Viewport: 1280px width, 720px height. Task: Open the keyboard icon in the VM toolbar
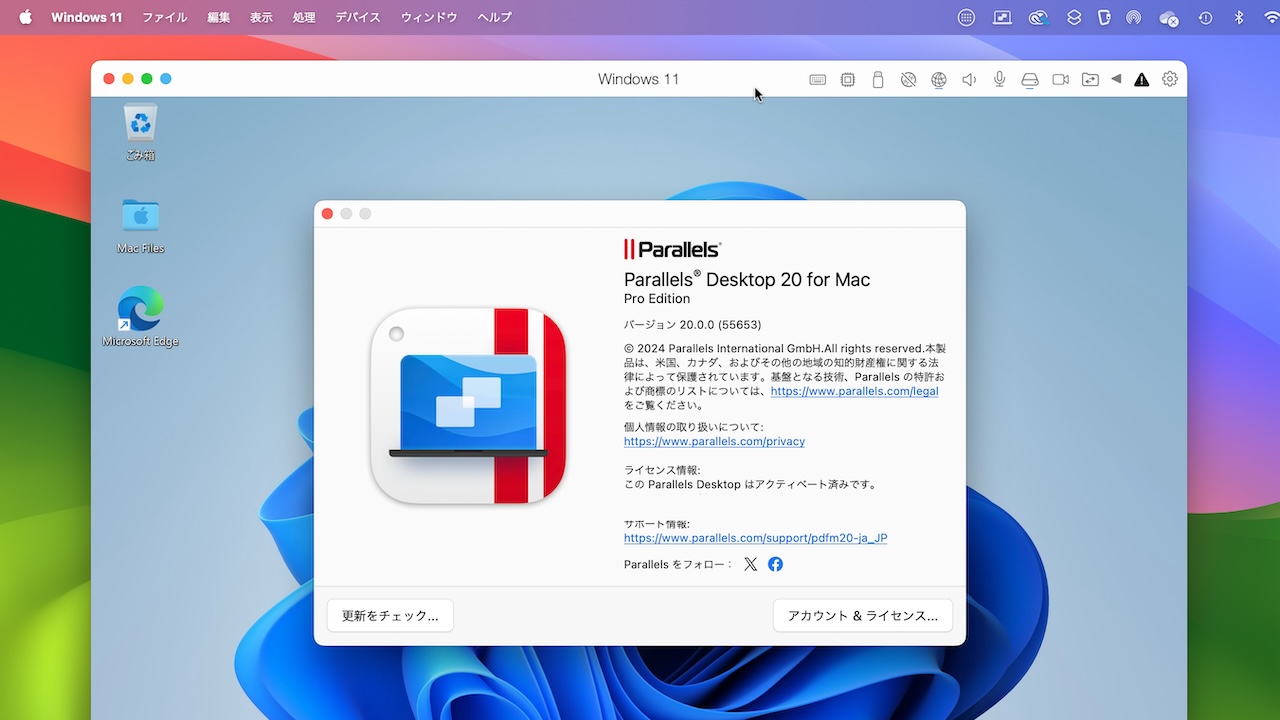pyautogui.click(x=817, y=80)
